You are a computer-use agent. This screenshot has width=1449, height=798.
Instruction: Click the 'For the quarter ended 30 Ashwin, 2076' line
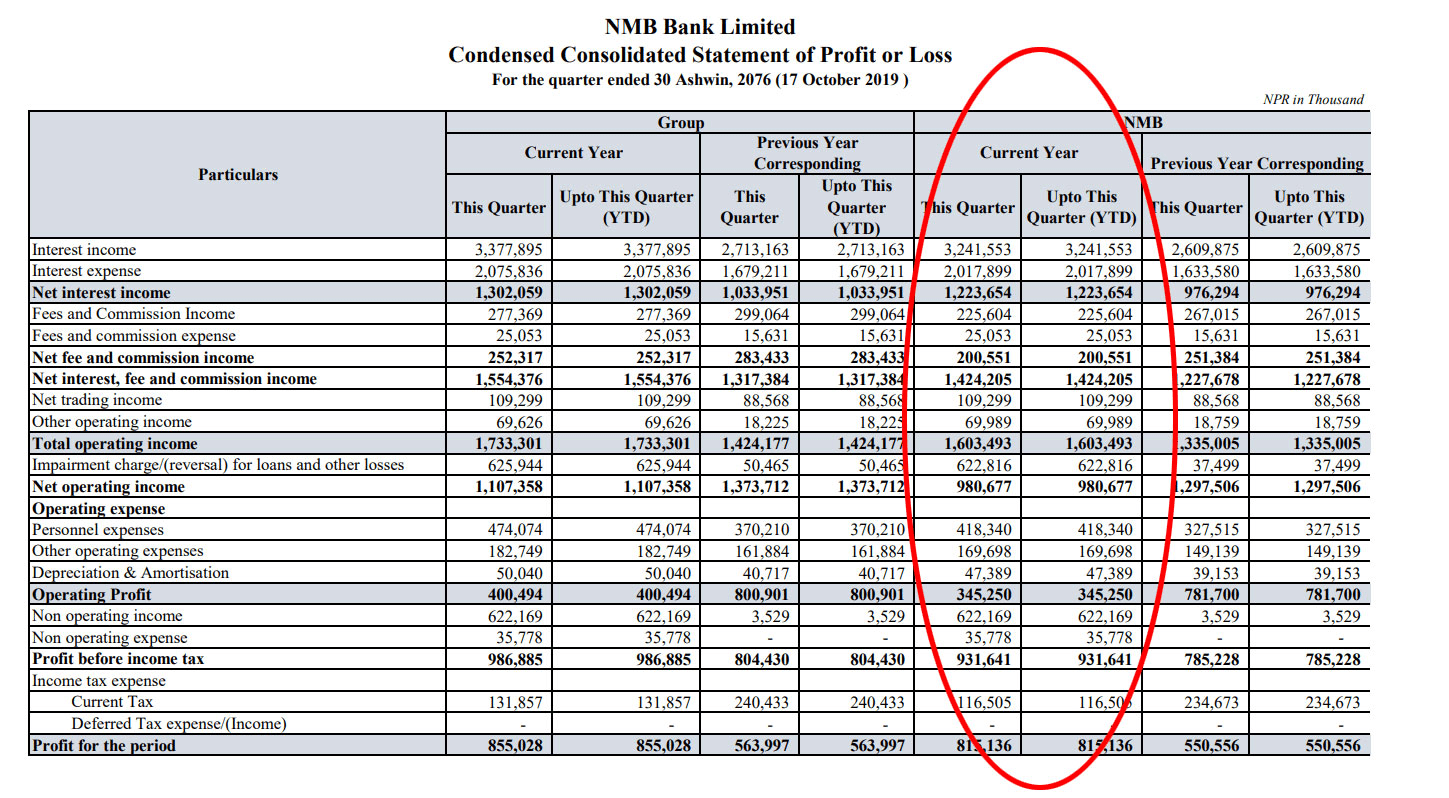coord(700,80)
